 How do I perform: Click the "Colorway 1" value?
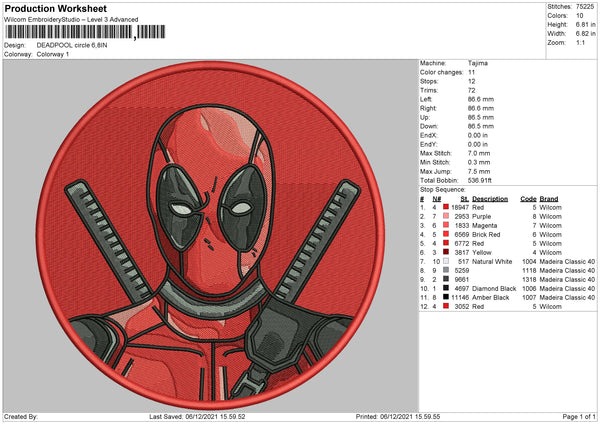point(53,54)
